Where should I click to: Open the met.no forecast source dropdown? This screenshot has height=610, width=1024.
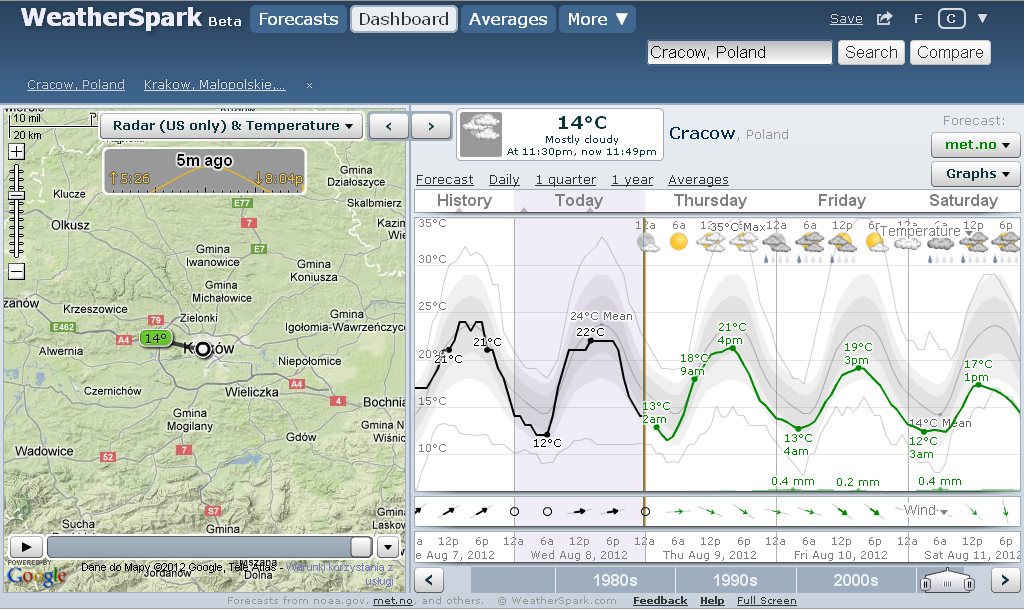(x=976, y=145)
